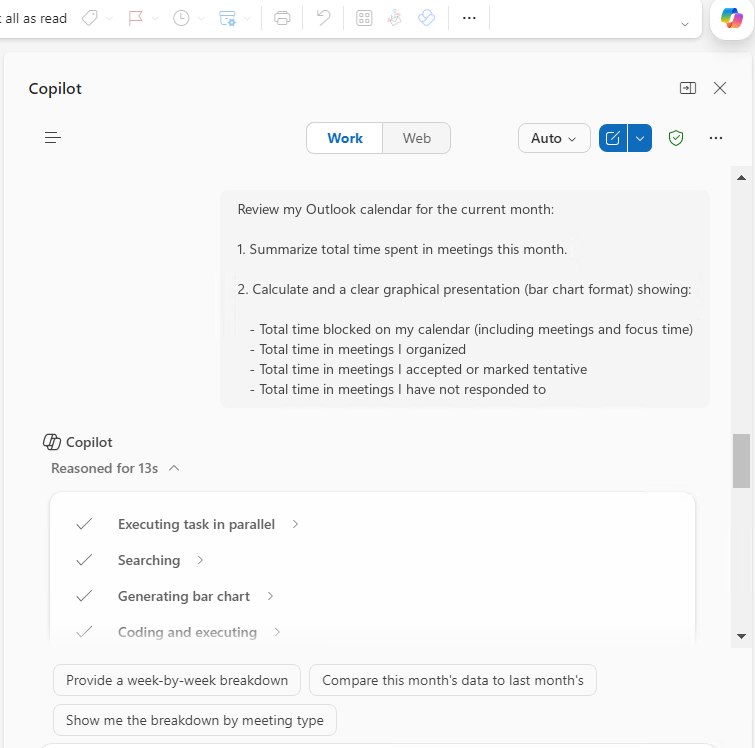Screen dimensions: 755x748
Task: Open the Apps grid icon
Action: pos(364,18)
